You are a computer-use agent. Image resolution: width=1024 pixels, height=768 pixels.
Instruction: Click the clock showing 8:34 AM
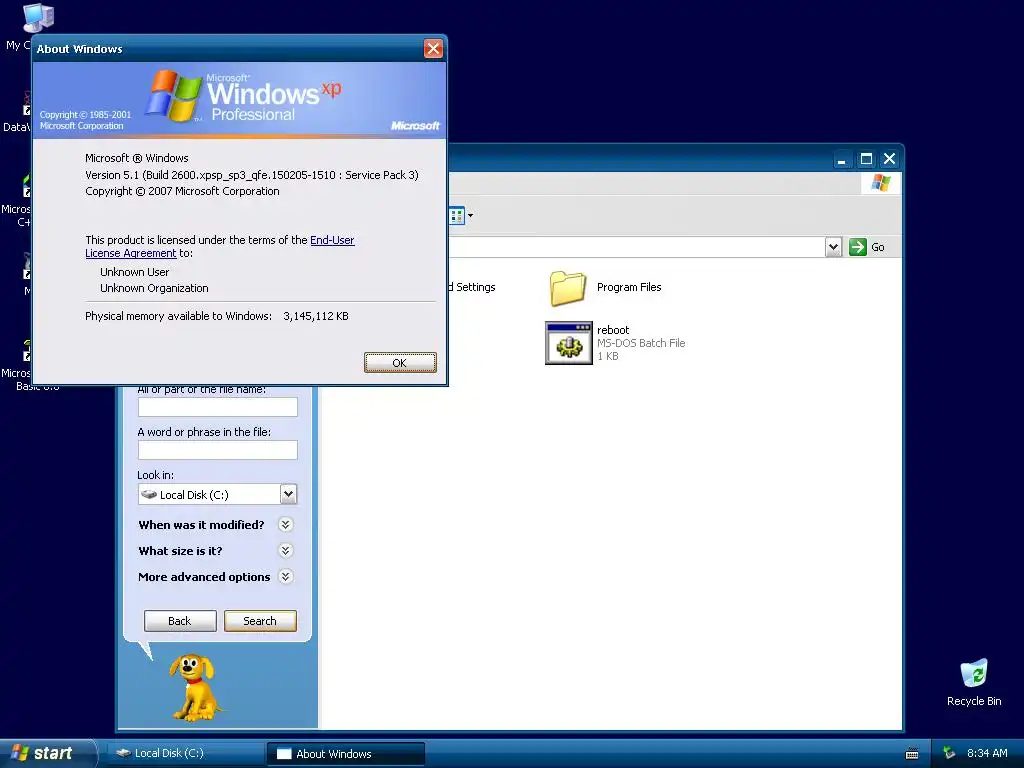pyautogui.click(x=987, y=754)
